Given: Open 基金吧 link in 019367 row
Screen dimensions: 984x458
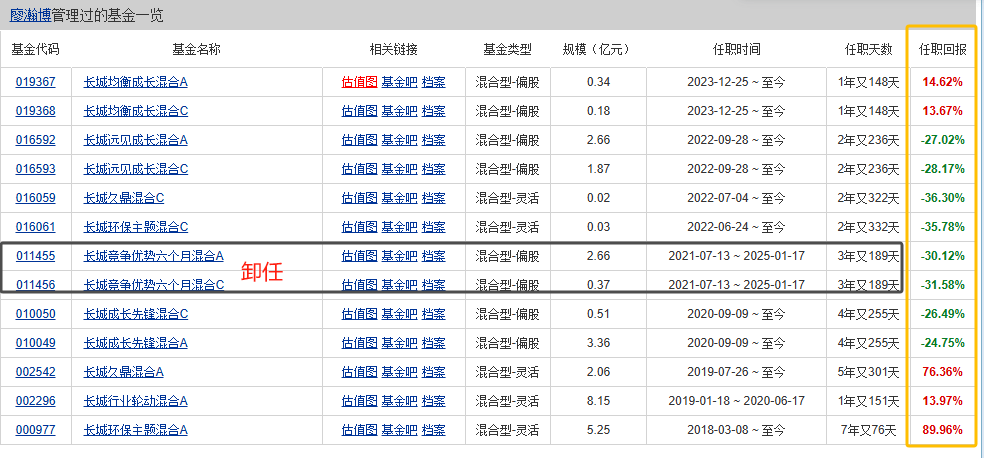Looking at the screenshot, I should click(x=399, y=82).
